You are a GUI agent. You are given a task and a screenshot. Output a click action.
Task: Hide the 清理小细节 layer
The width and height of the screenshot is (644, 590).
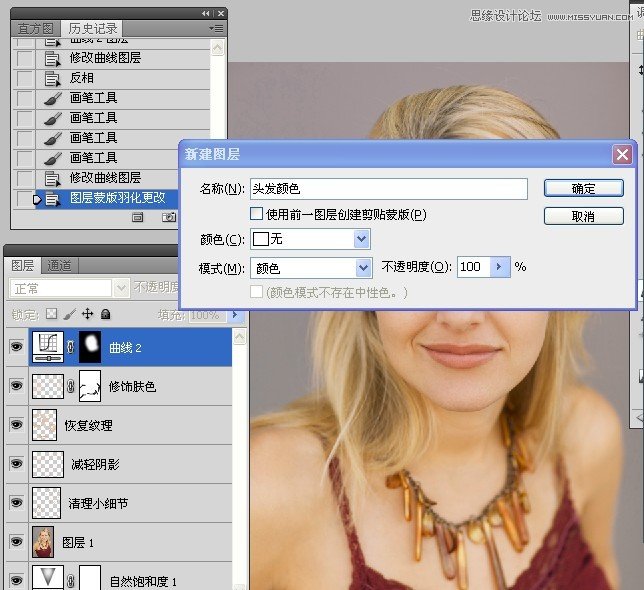tap(16, 503)
